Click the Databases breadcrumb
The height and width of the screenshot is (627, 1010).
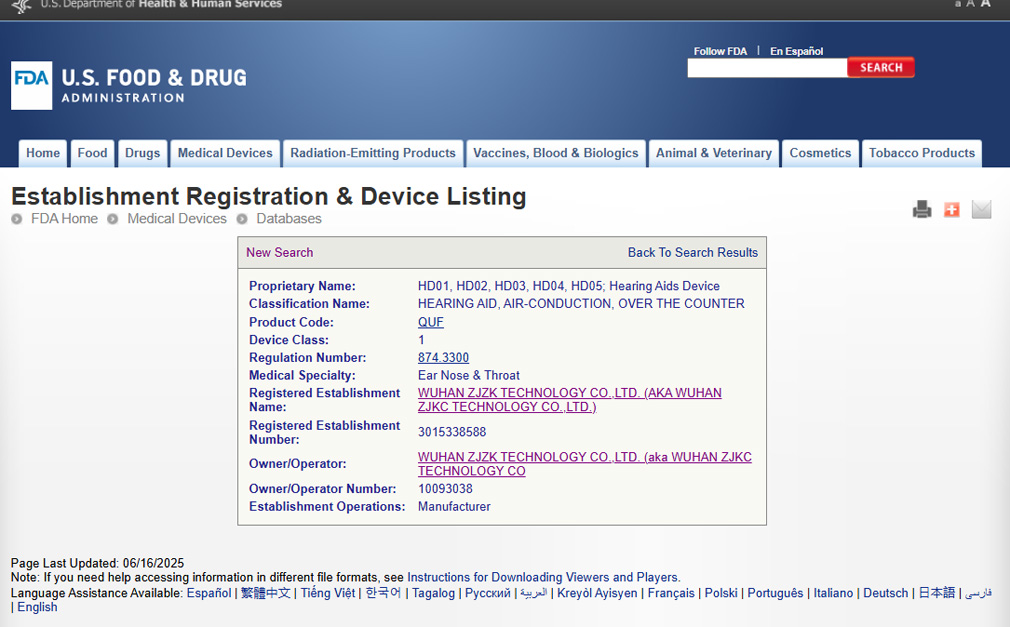point(289,219)
